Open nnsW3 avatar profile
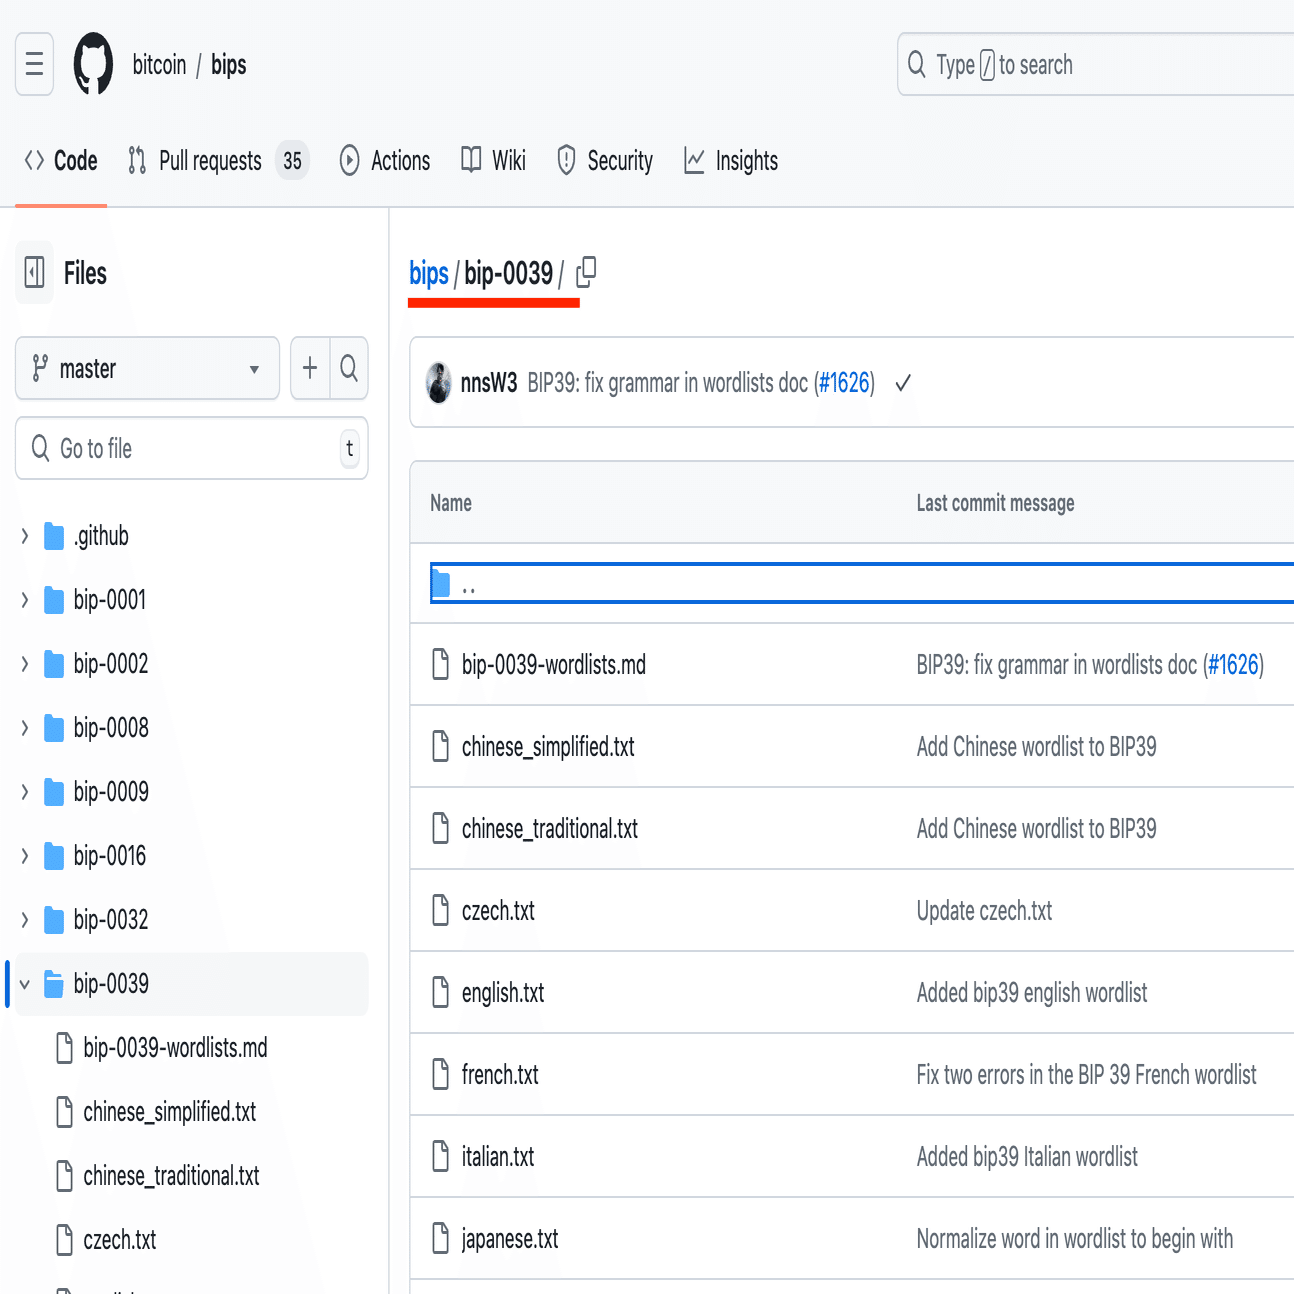The image size is (1294, 1294). pyautogui.click(x=439, y=383)
